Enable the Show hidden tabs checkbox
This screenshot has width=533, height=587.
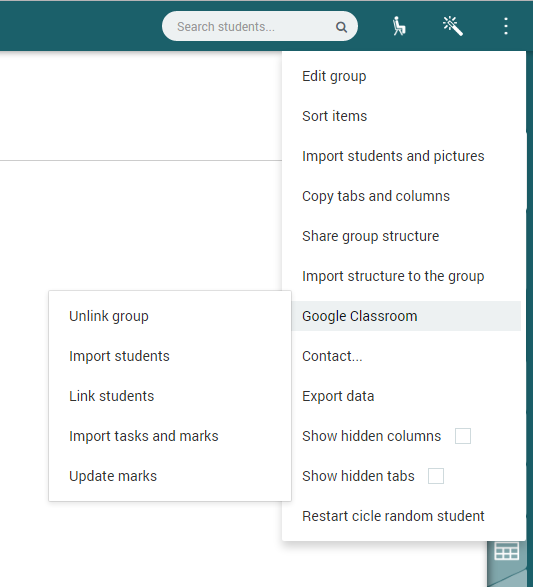[436, 476]
